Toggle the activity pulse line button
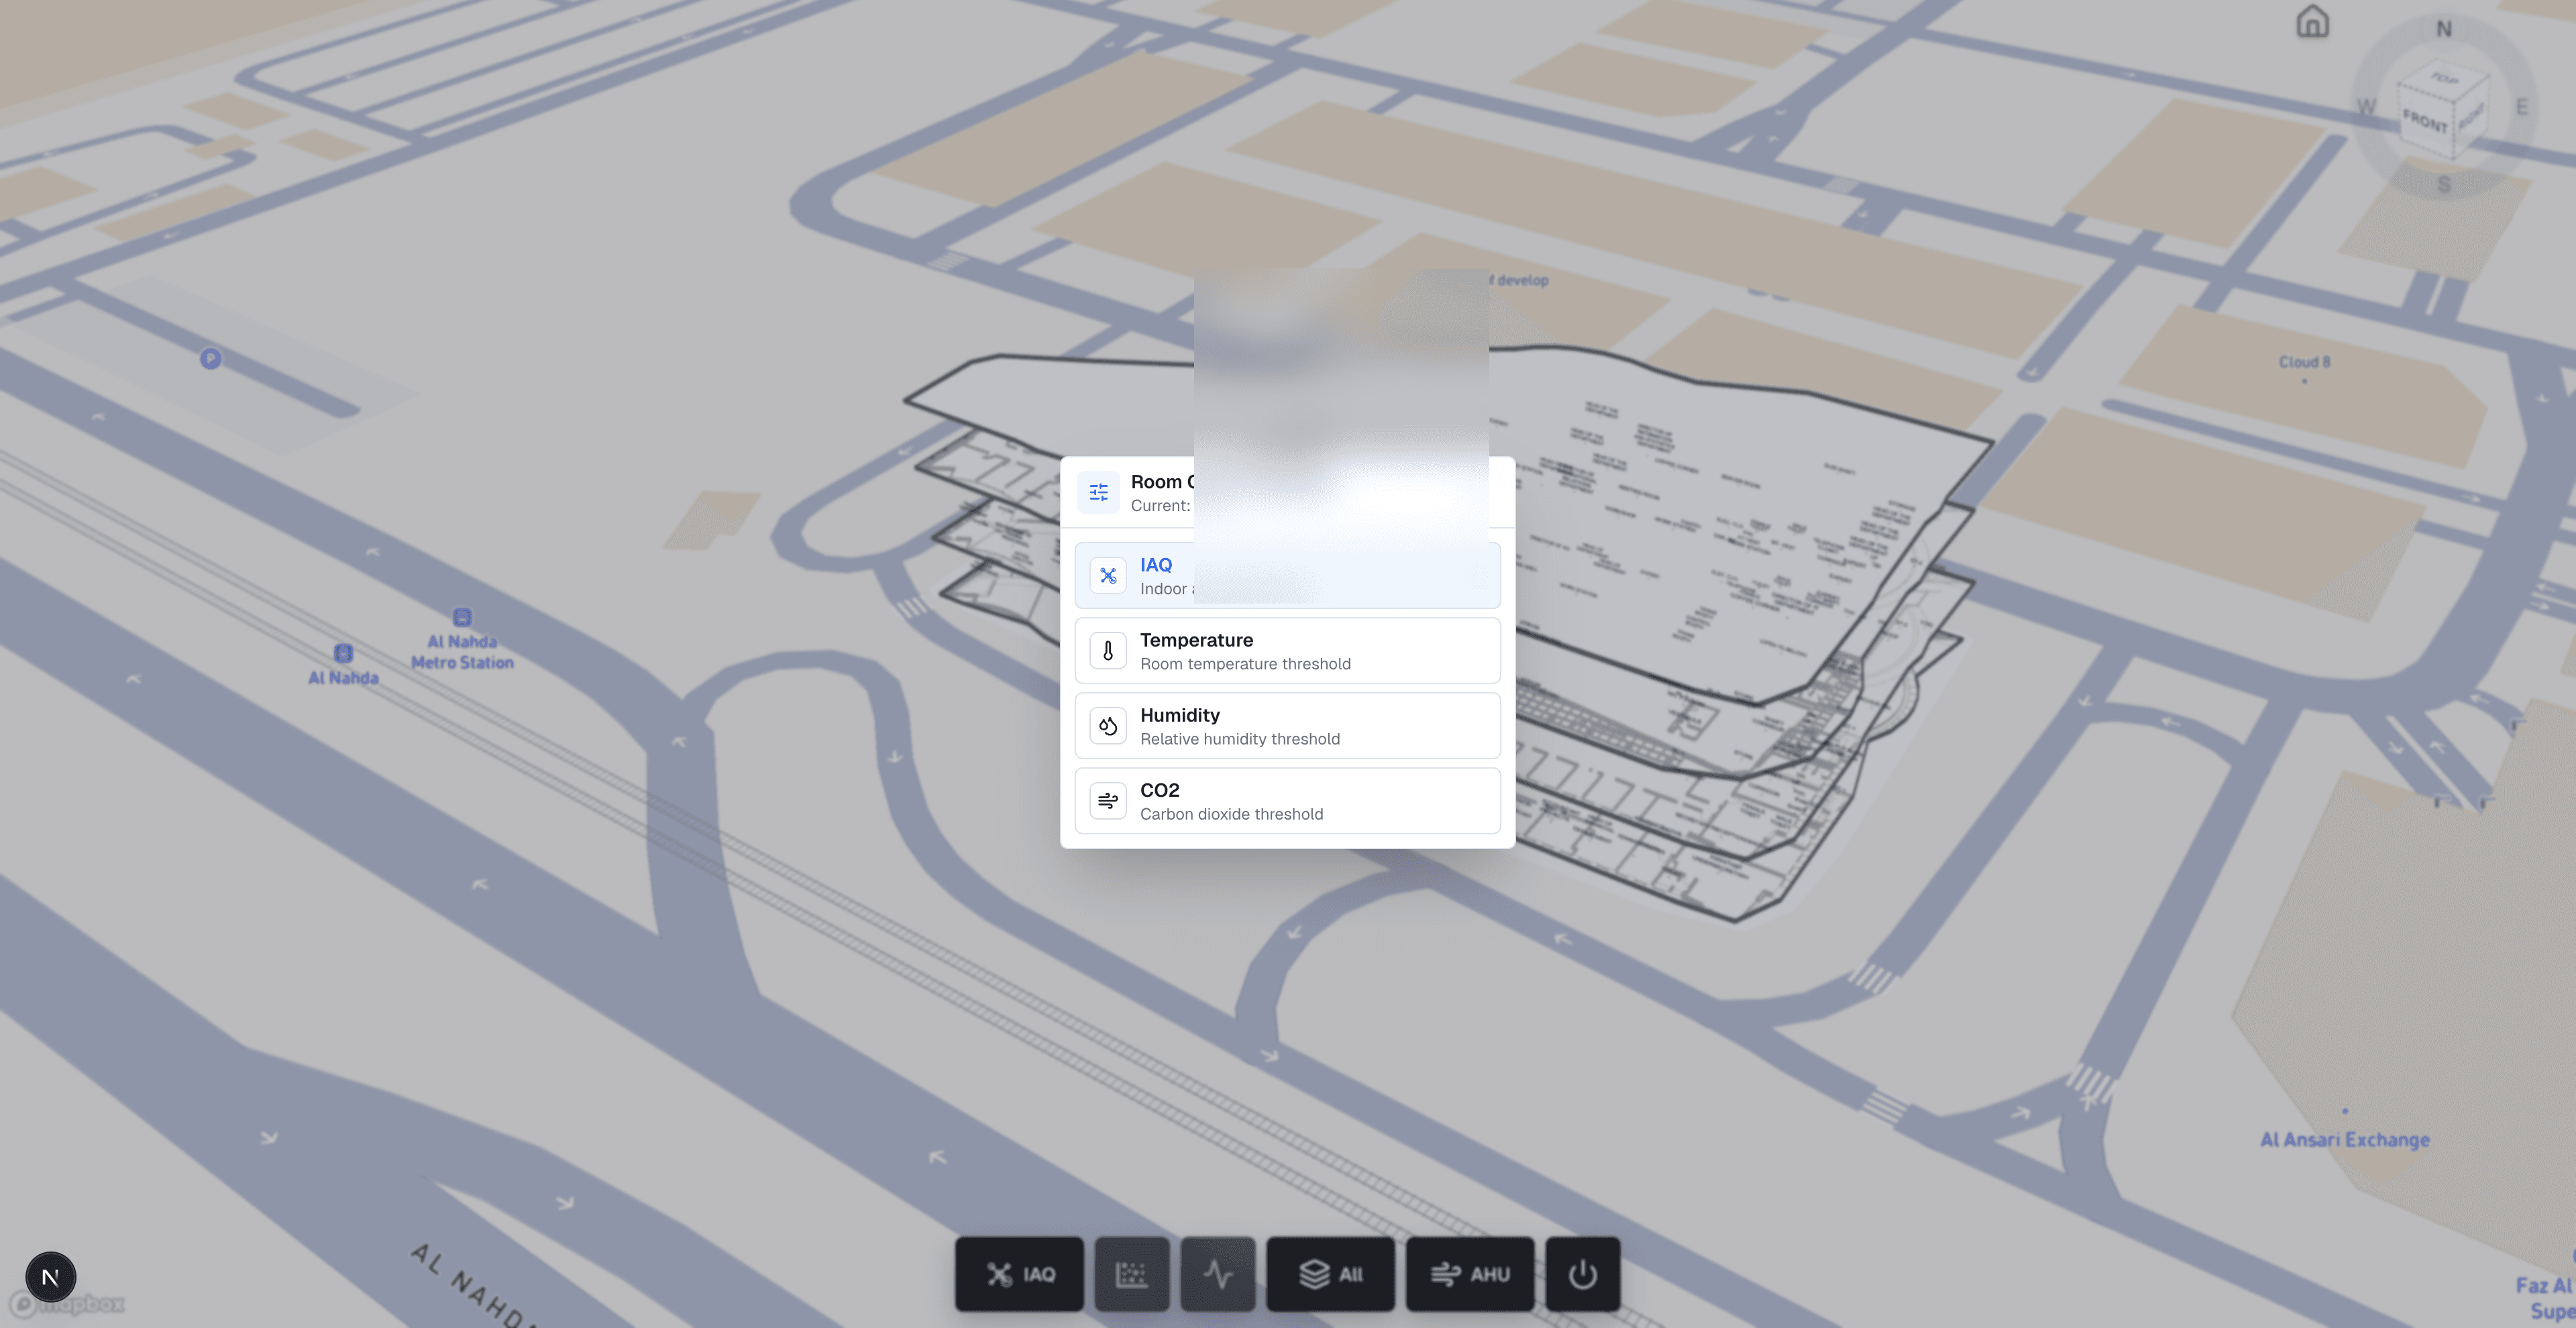 (1218, 1274)
